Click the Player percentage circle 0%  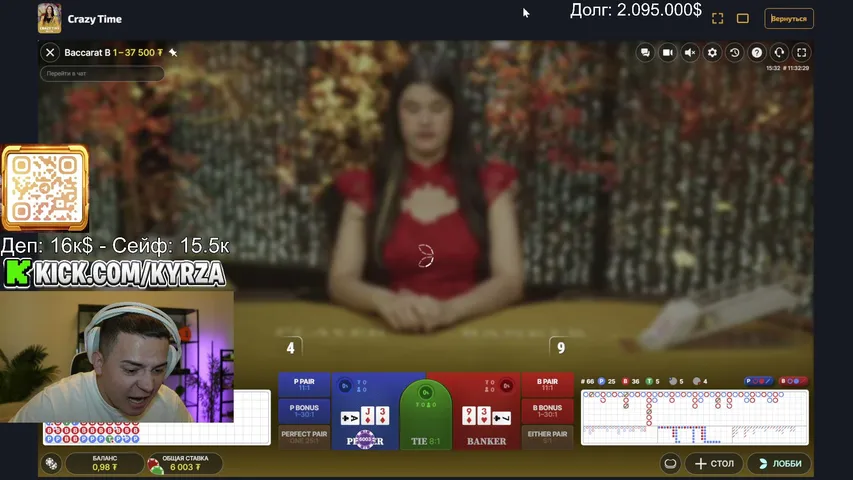[344, 386]
